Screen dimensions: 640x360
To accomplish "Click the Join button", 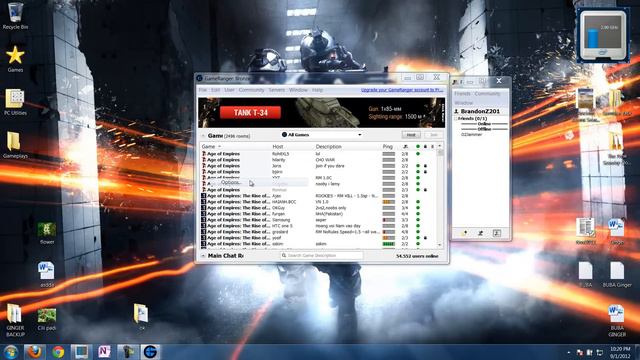I will pos(433,135).
